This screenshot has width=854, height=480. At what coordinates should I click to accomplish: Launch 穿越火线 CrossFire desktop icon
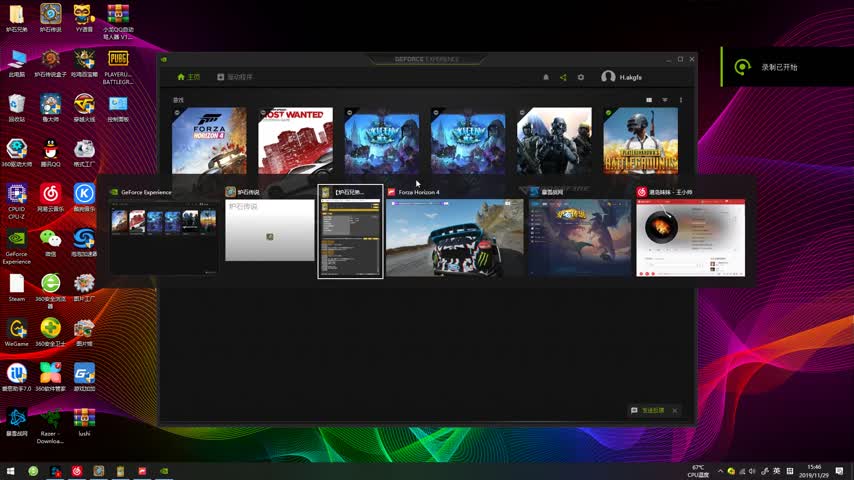(84, 108)
